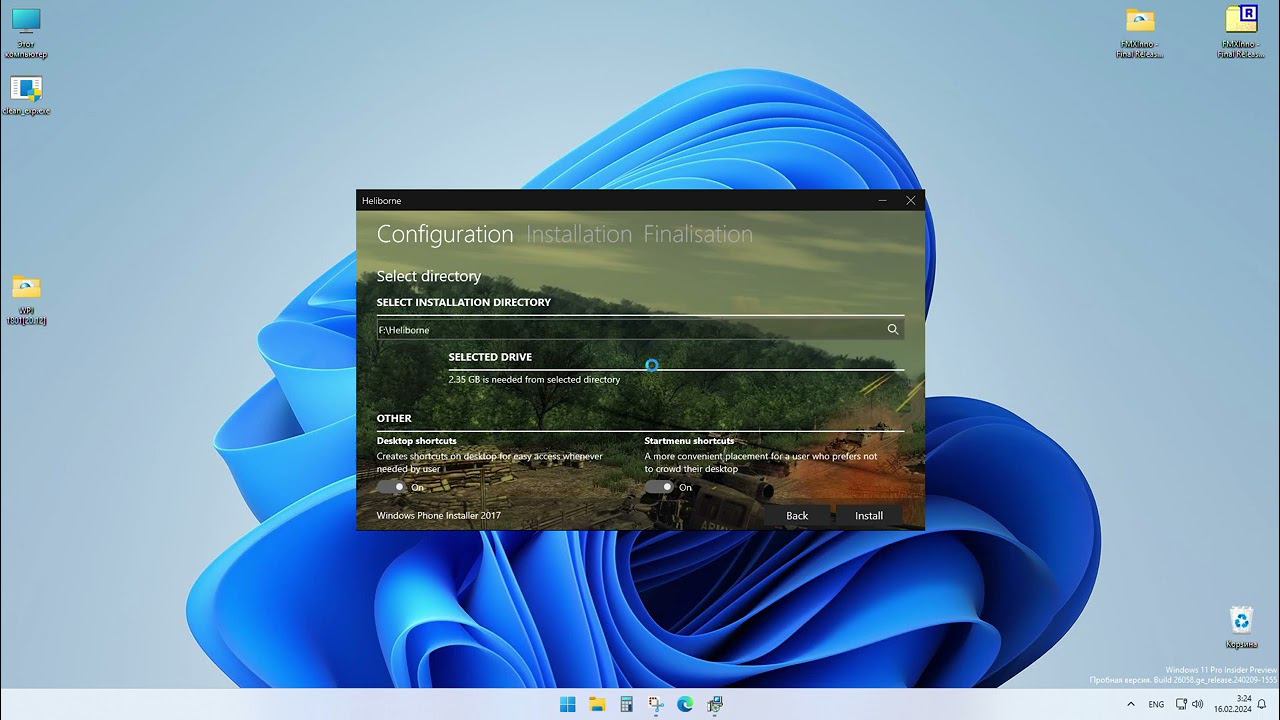Click the Install button
The height and width of the screenshot is (720, 1280).
869,516
